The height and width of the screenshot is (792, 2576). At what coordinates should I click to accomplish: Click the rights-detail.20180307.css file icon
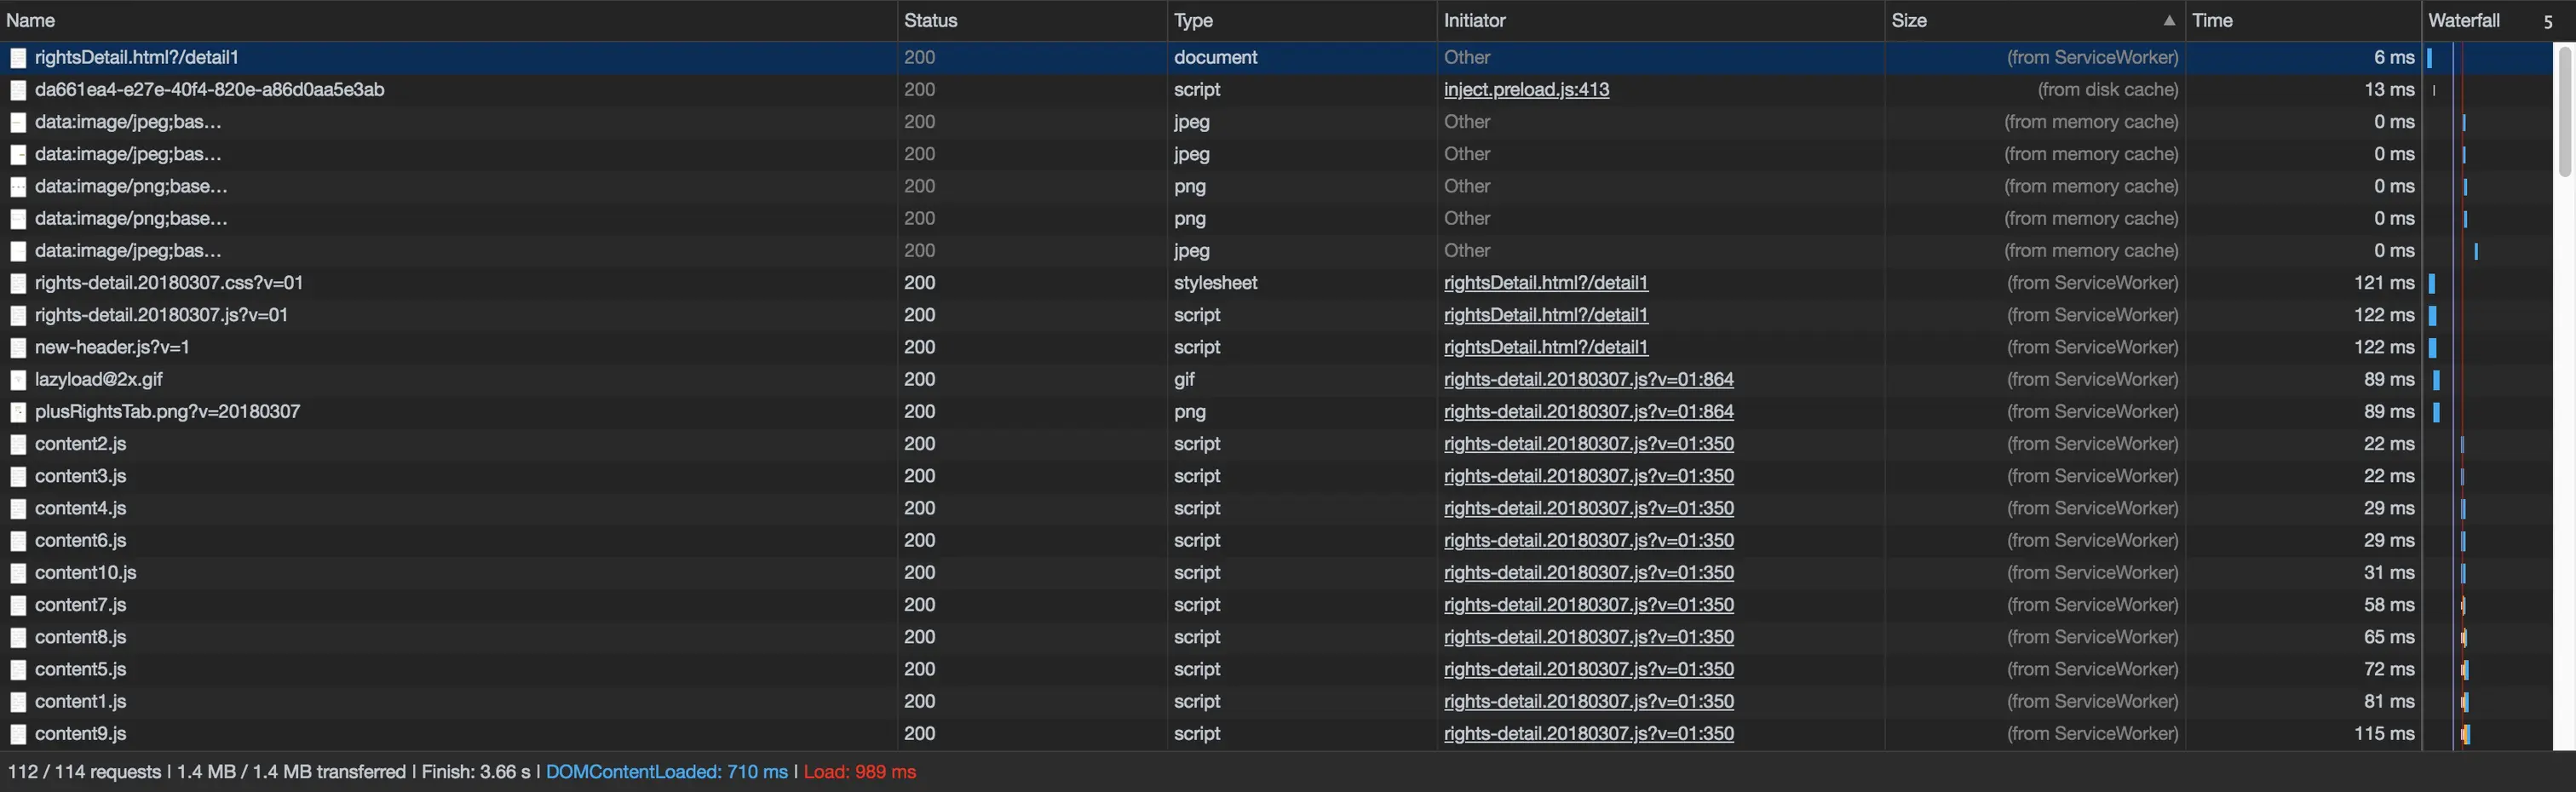(x=18, y=283)
